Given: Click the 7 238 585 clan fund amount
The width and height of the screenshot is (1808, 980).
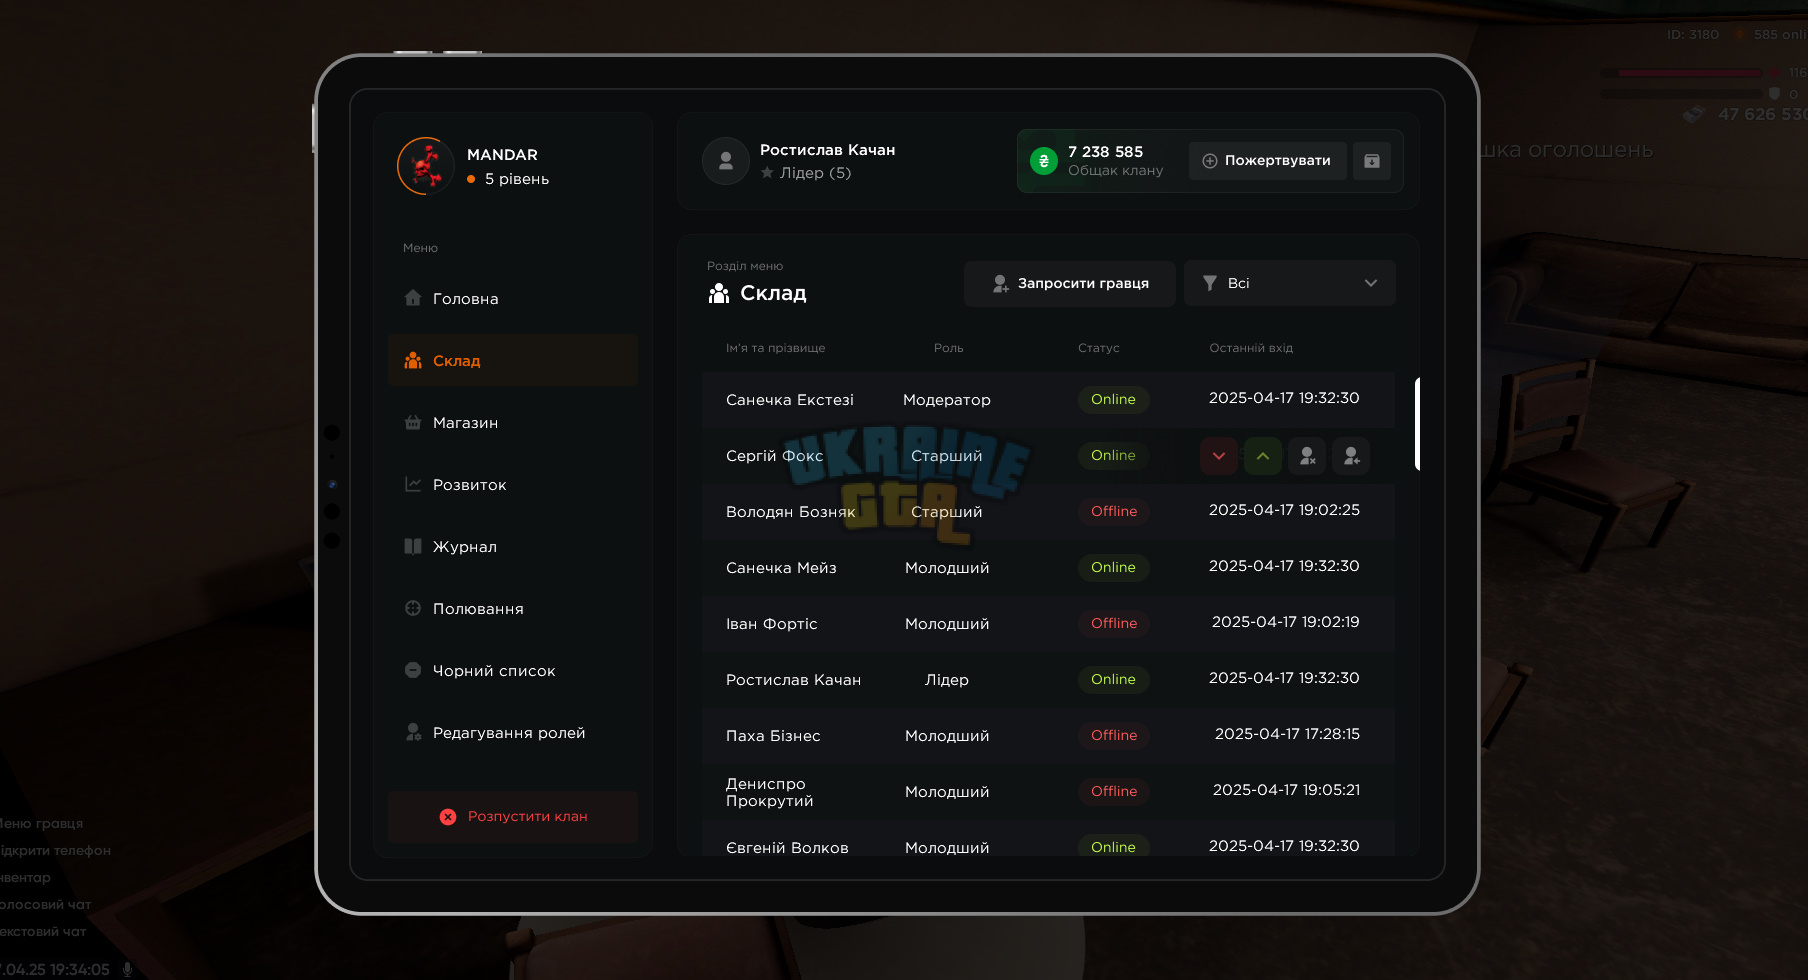Looking at the screenshot, I should click(x=1105, y=152).
